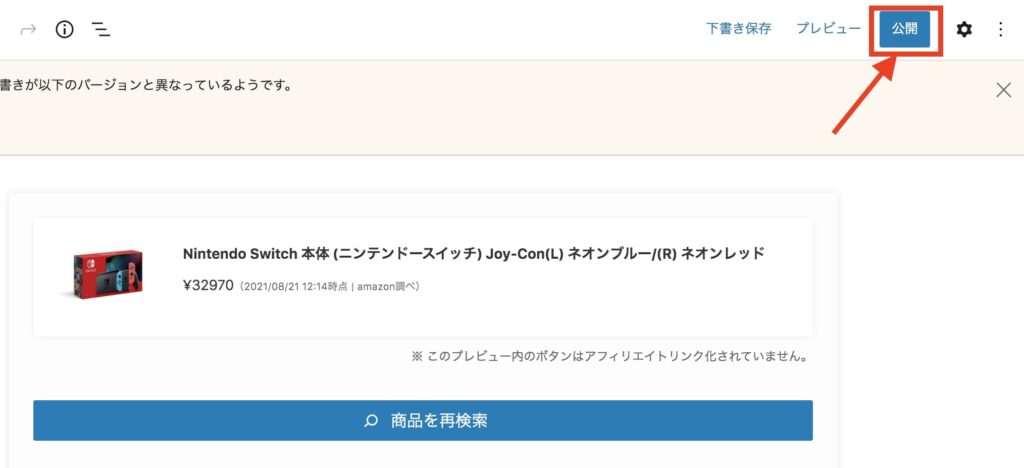Click the バージョンと異なっている notice message

(x=145, y=86)
